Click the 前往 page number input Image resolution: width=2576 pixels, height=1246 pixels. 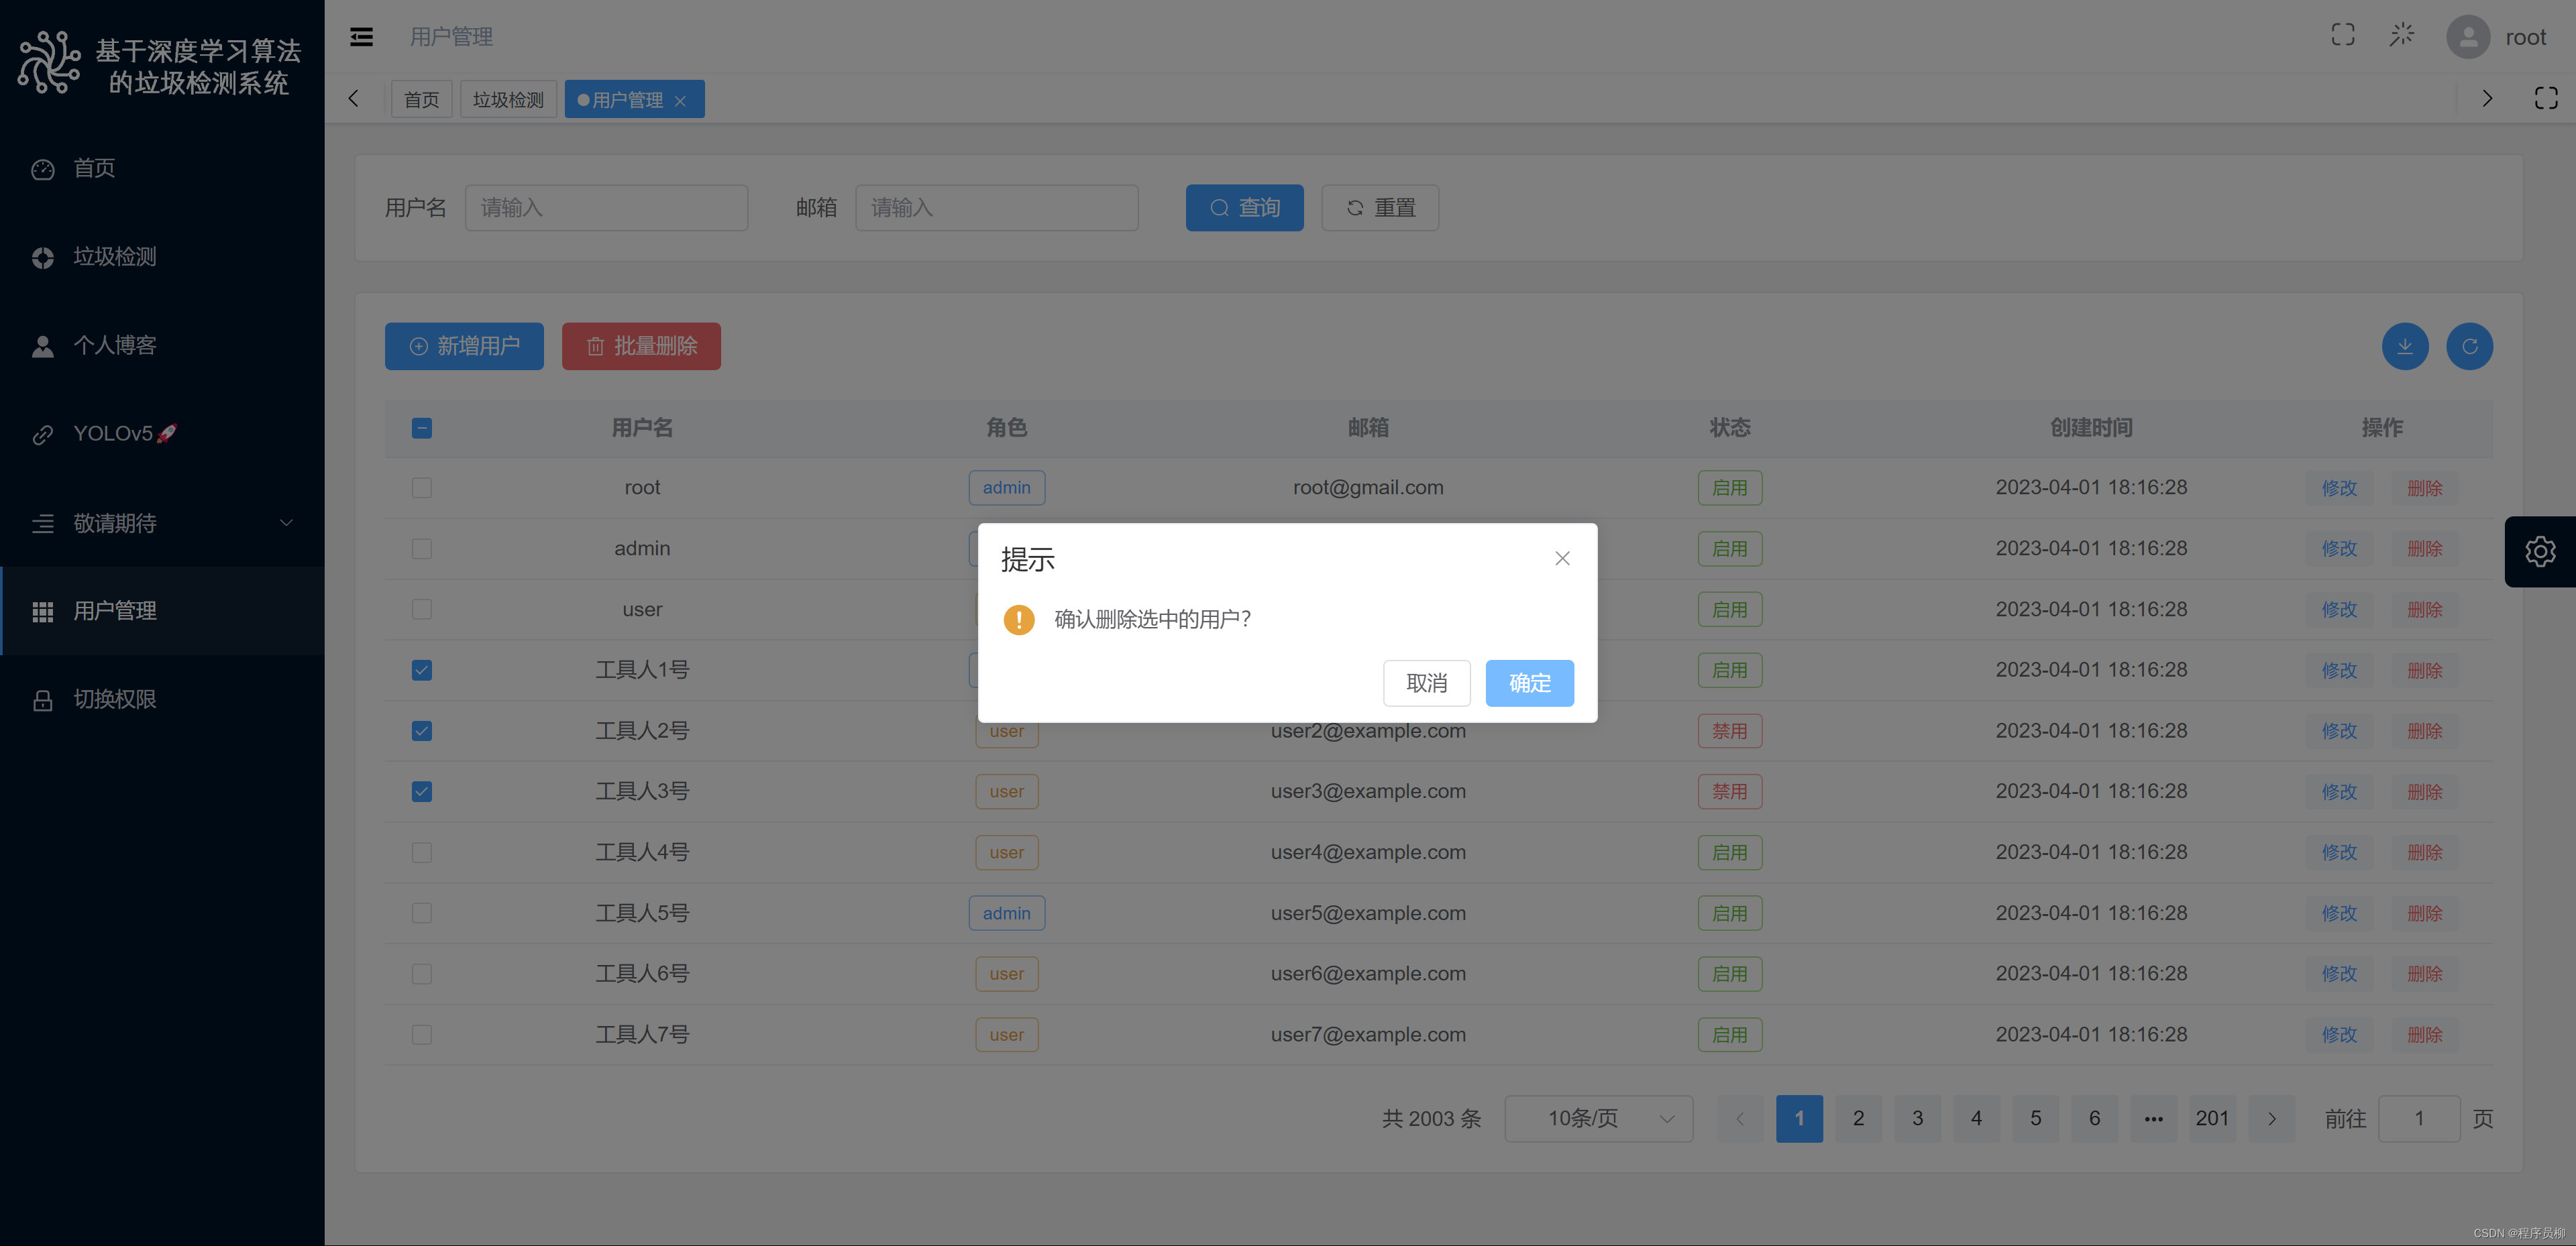[x=2419, y=1118]
